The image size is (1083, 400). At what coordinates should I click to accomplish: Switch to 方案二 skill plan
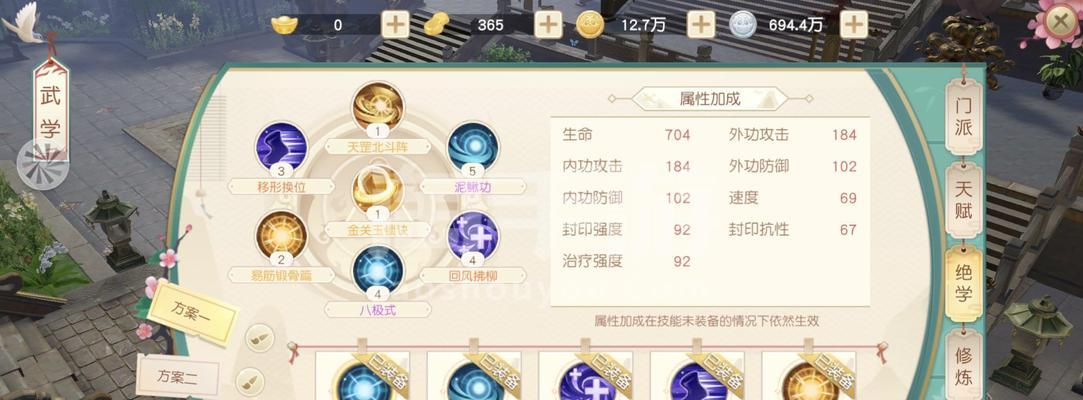click(x=178, y=377)
